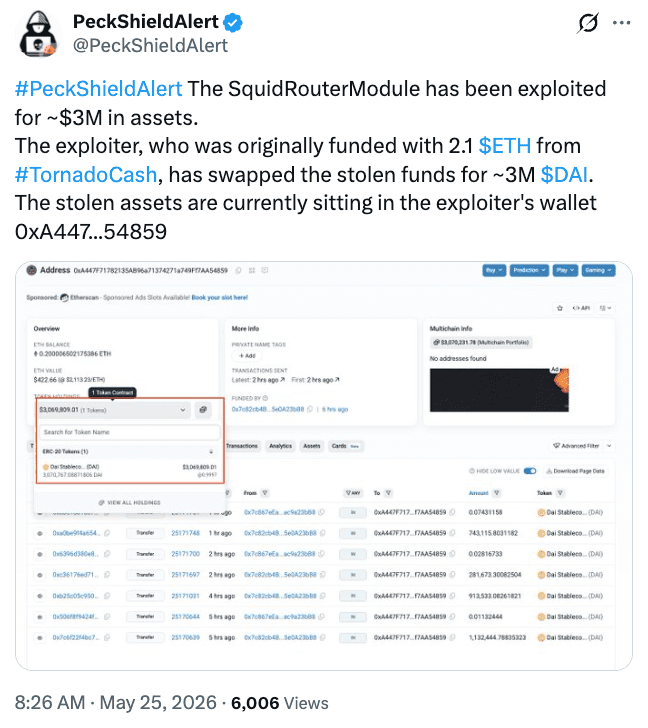Viewport: 648px width, 728px height.
Task: Click Download Page Data button
Action: (576, 471)
